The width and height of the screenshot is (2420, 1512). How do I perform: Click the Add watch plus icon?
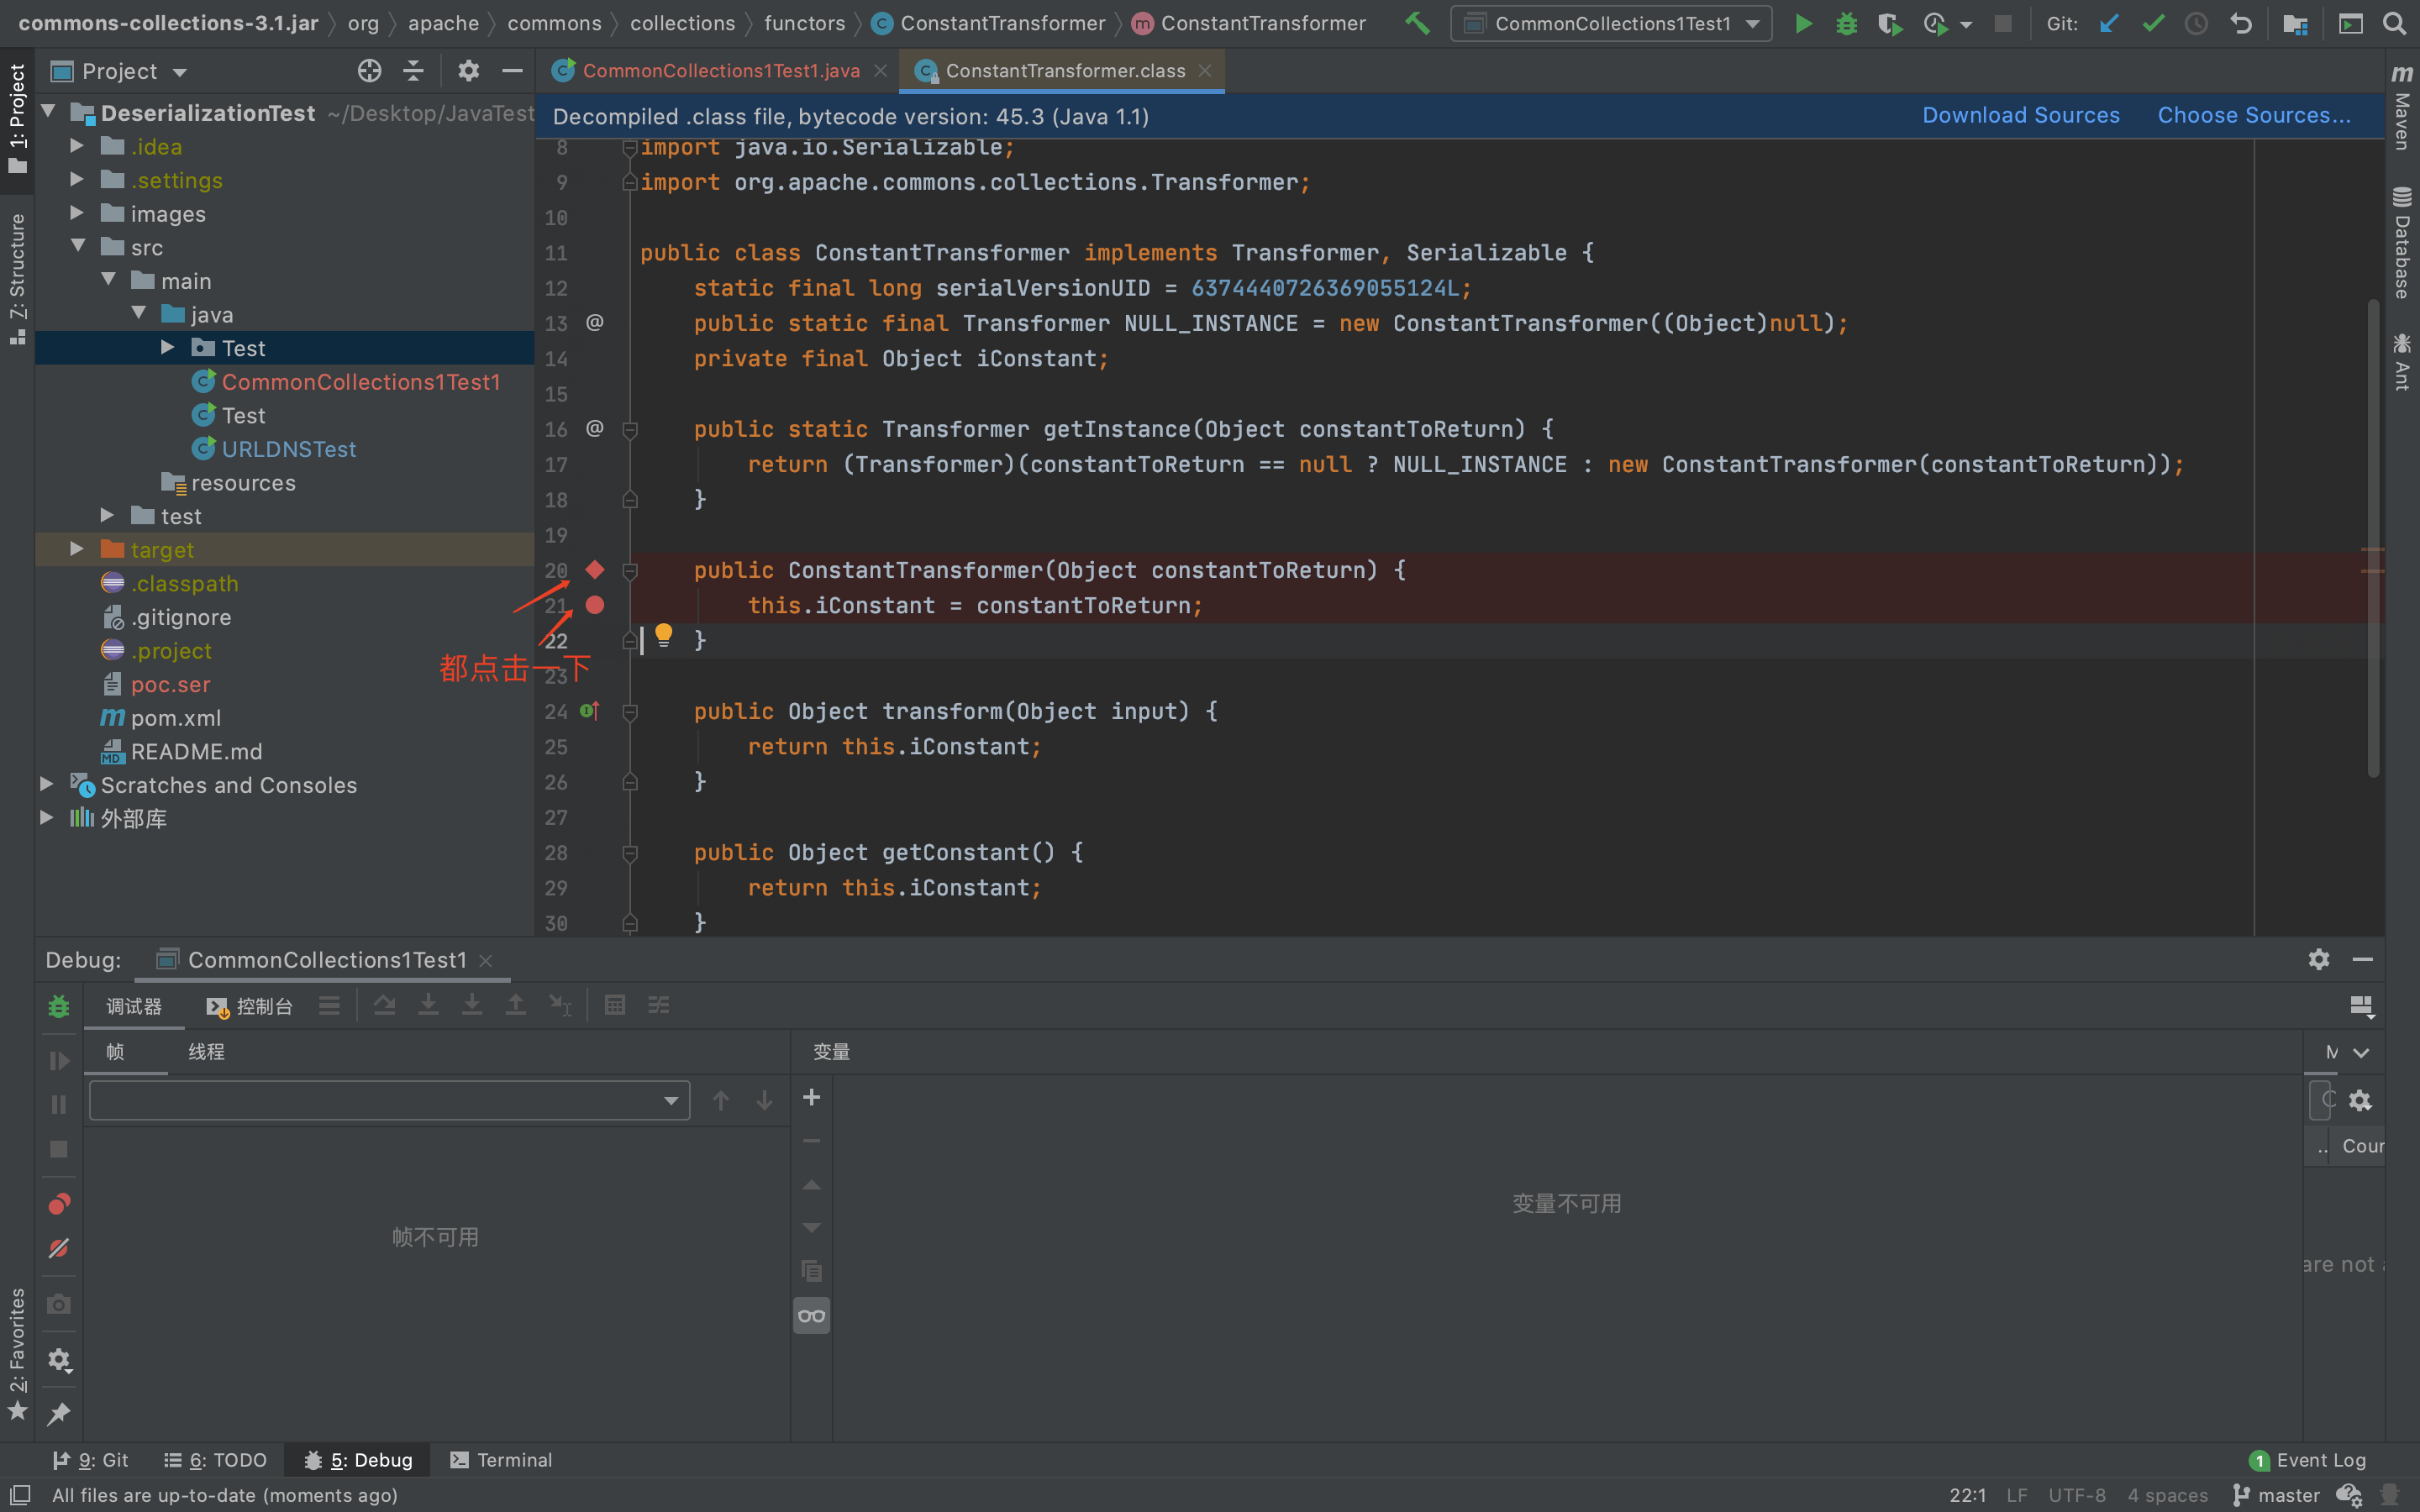pyautogui.click(x=812, y=1098)
